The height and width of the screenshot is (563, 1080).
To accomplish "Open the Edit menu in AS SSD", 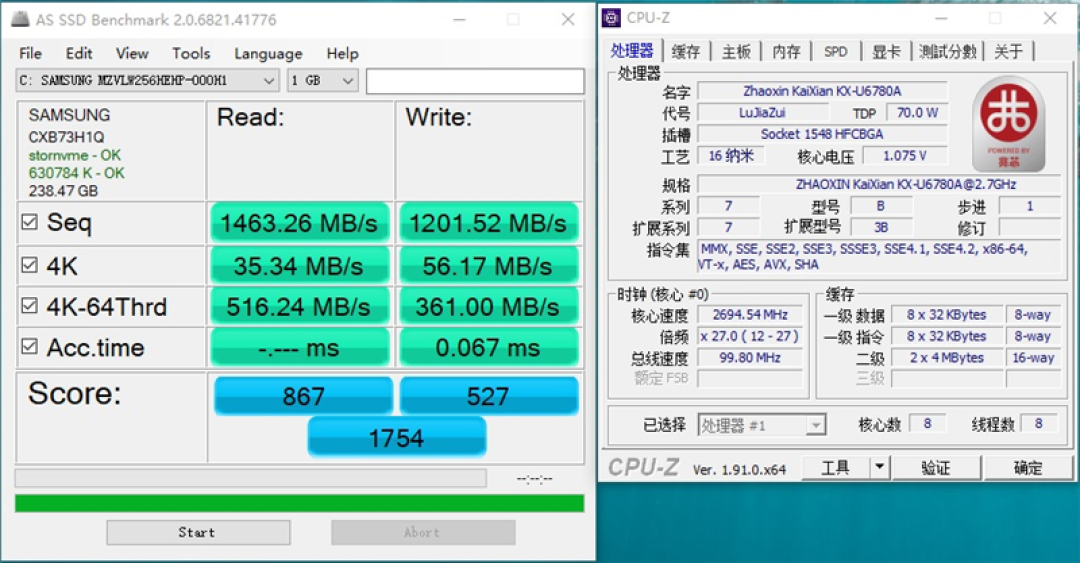I will [x=79, y=53].
